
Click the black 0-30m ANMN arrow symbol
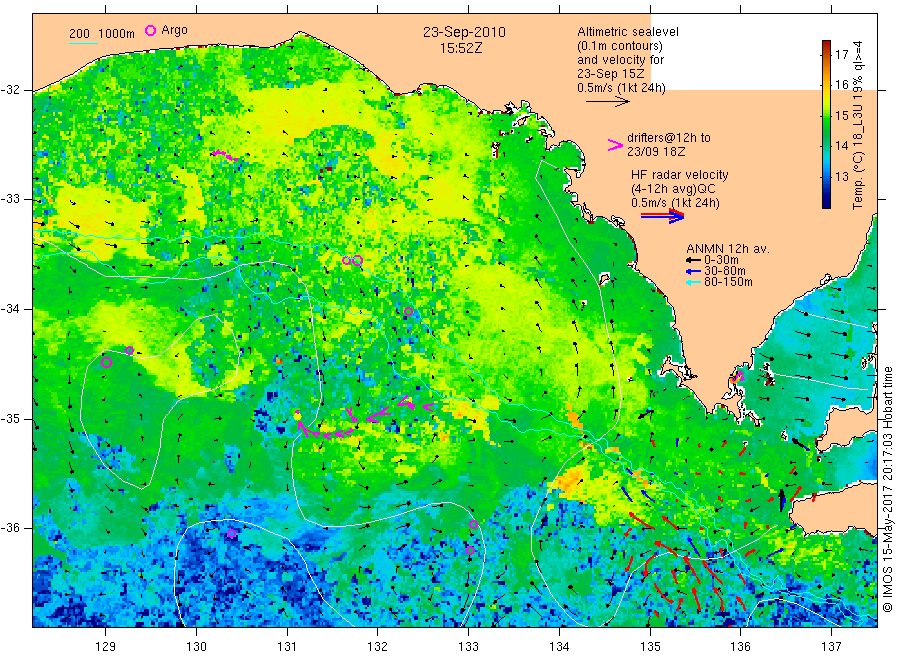693,260
